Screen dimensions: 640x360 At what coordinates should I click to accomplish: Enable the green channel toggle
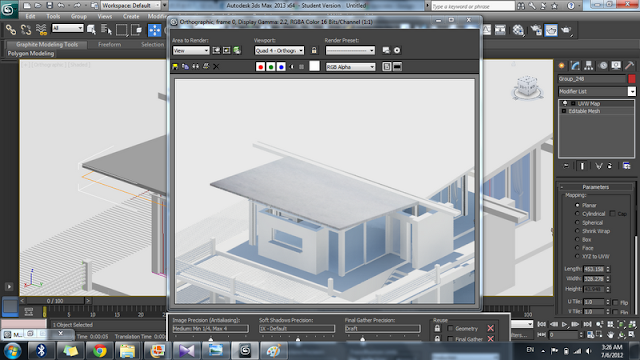tap(271, 67)
